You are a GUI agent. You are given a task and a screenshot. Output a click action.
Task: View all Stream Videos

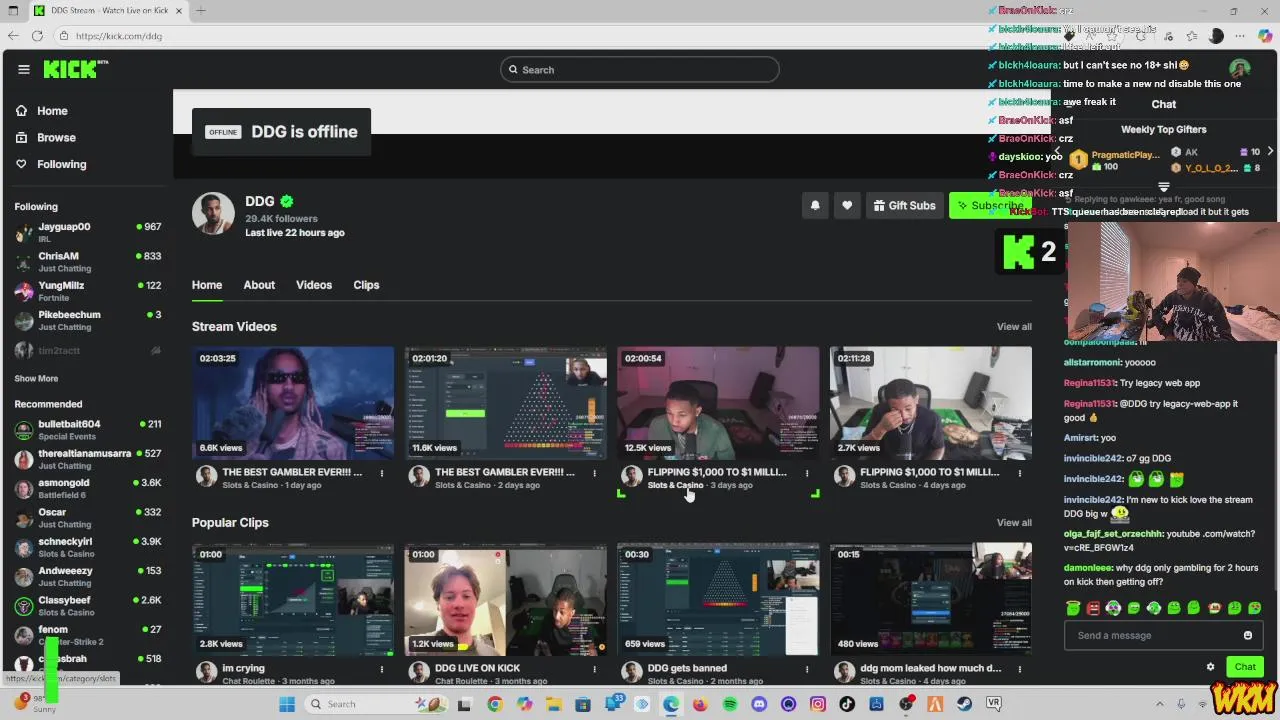pos(1014,327)
